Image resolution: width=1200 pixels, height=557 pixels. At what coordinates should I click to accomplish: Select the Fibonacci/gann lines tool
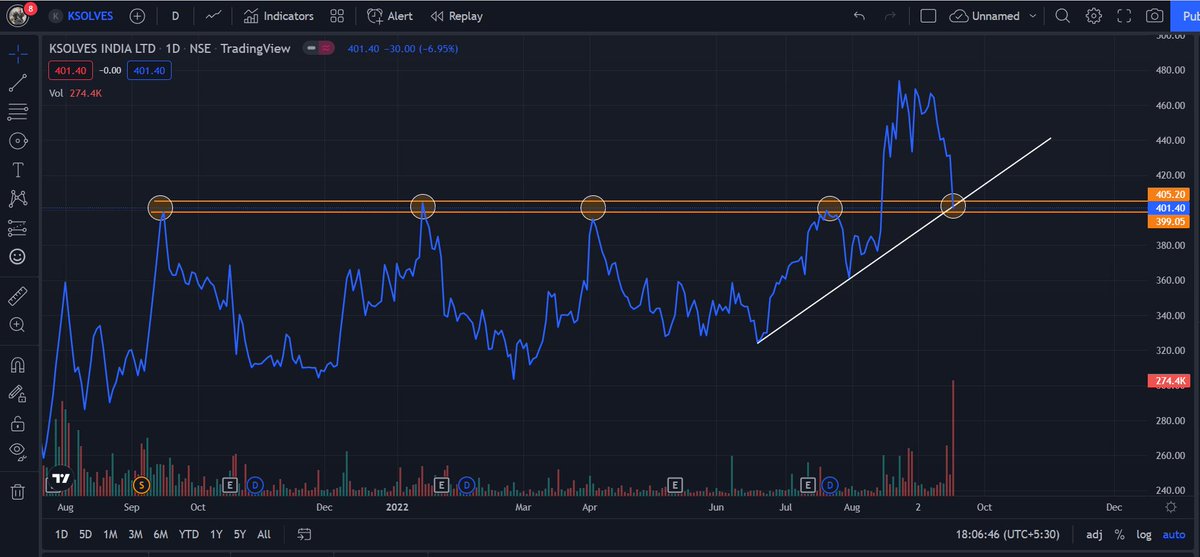(17, 112)
